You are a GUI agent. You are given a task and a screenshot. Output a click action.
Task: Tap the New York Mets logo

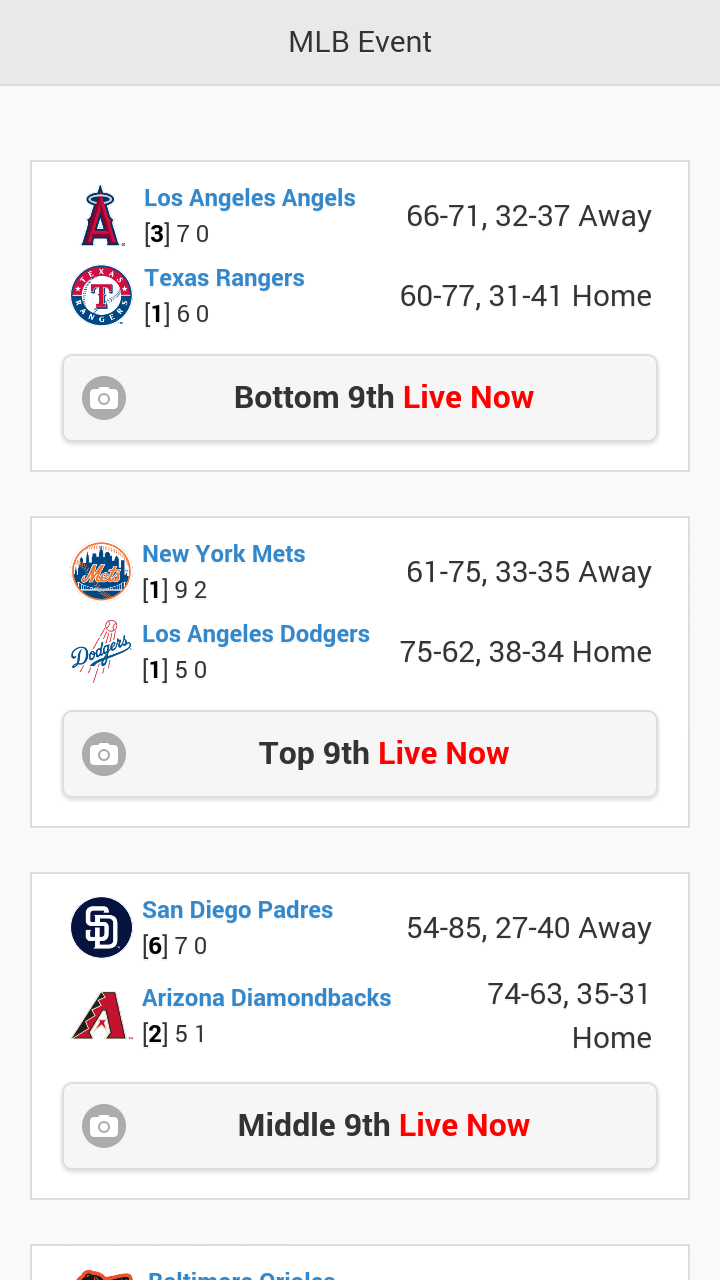click(x=101, y=572)
